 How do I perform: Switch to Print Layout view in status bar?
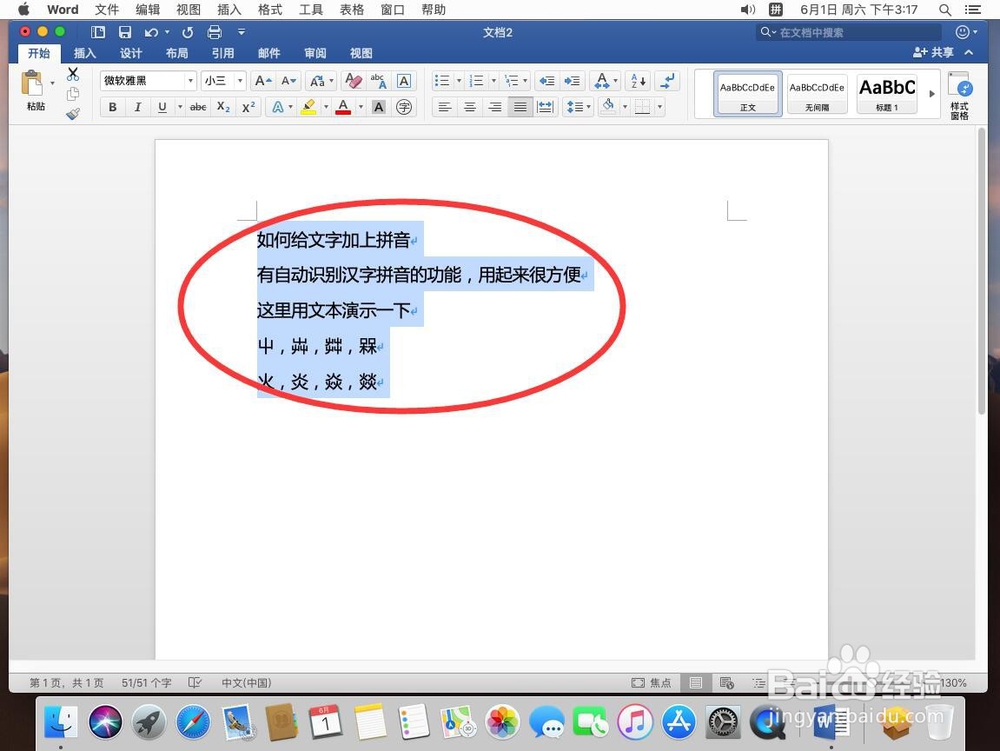pos(696,683)
